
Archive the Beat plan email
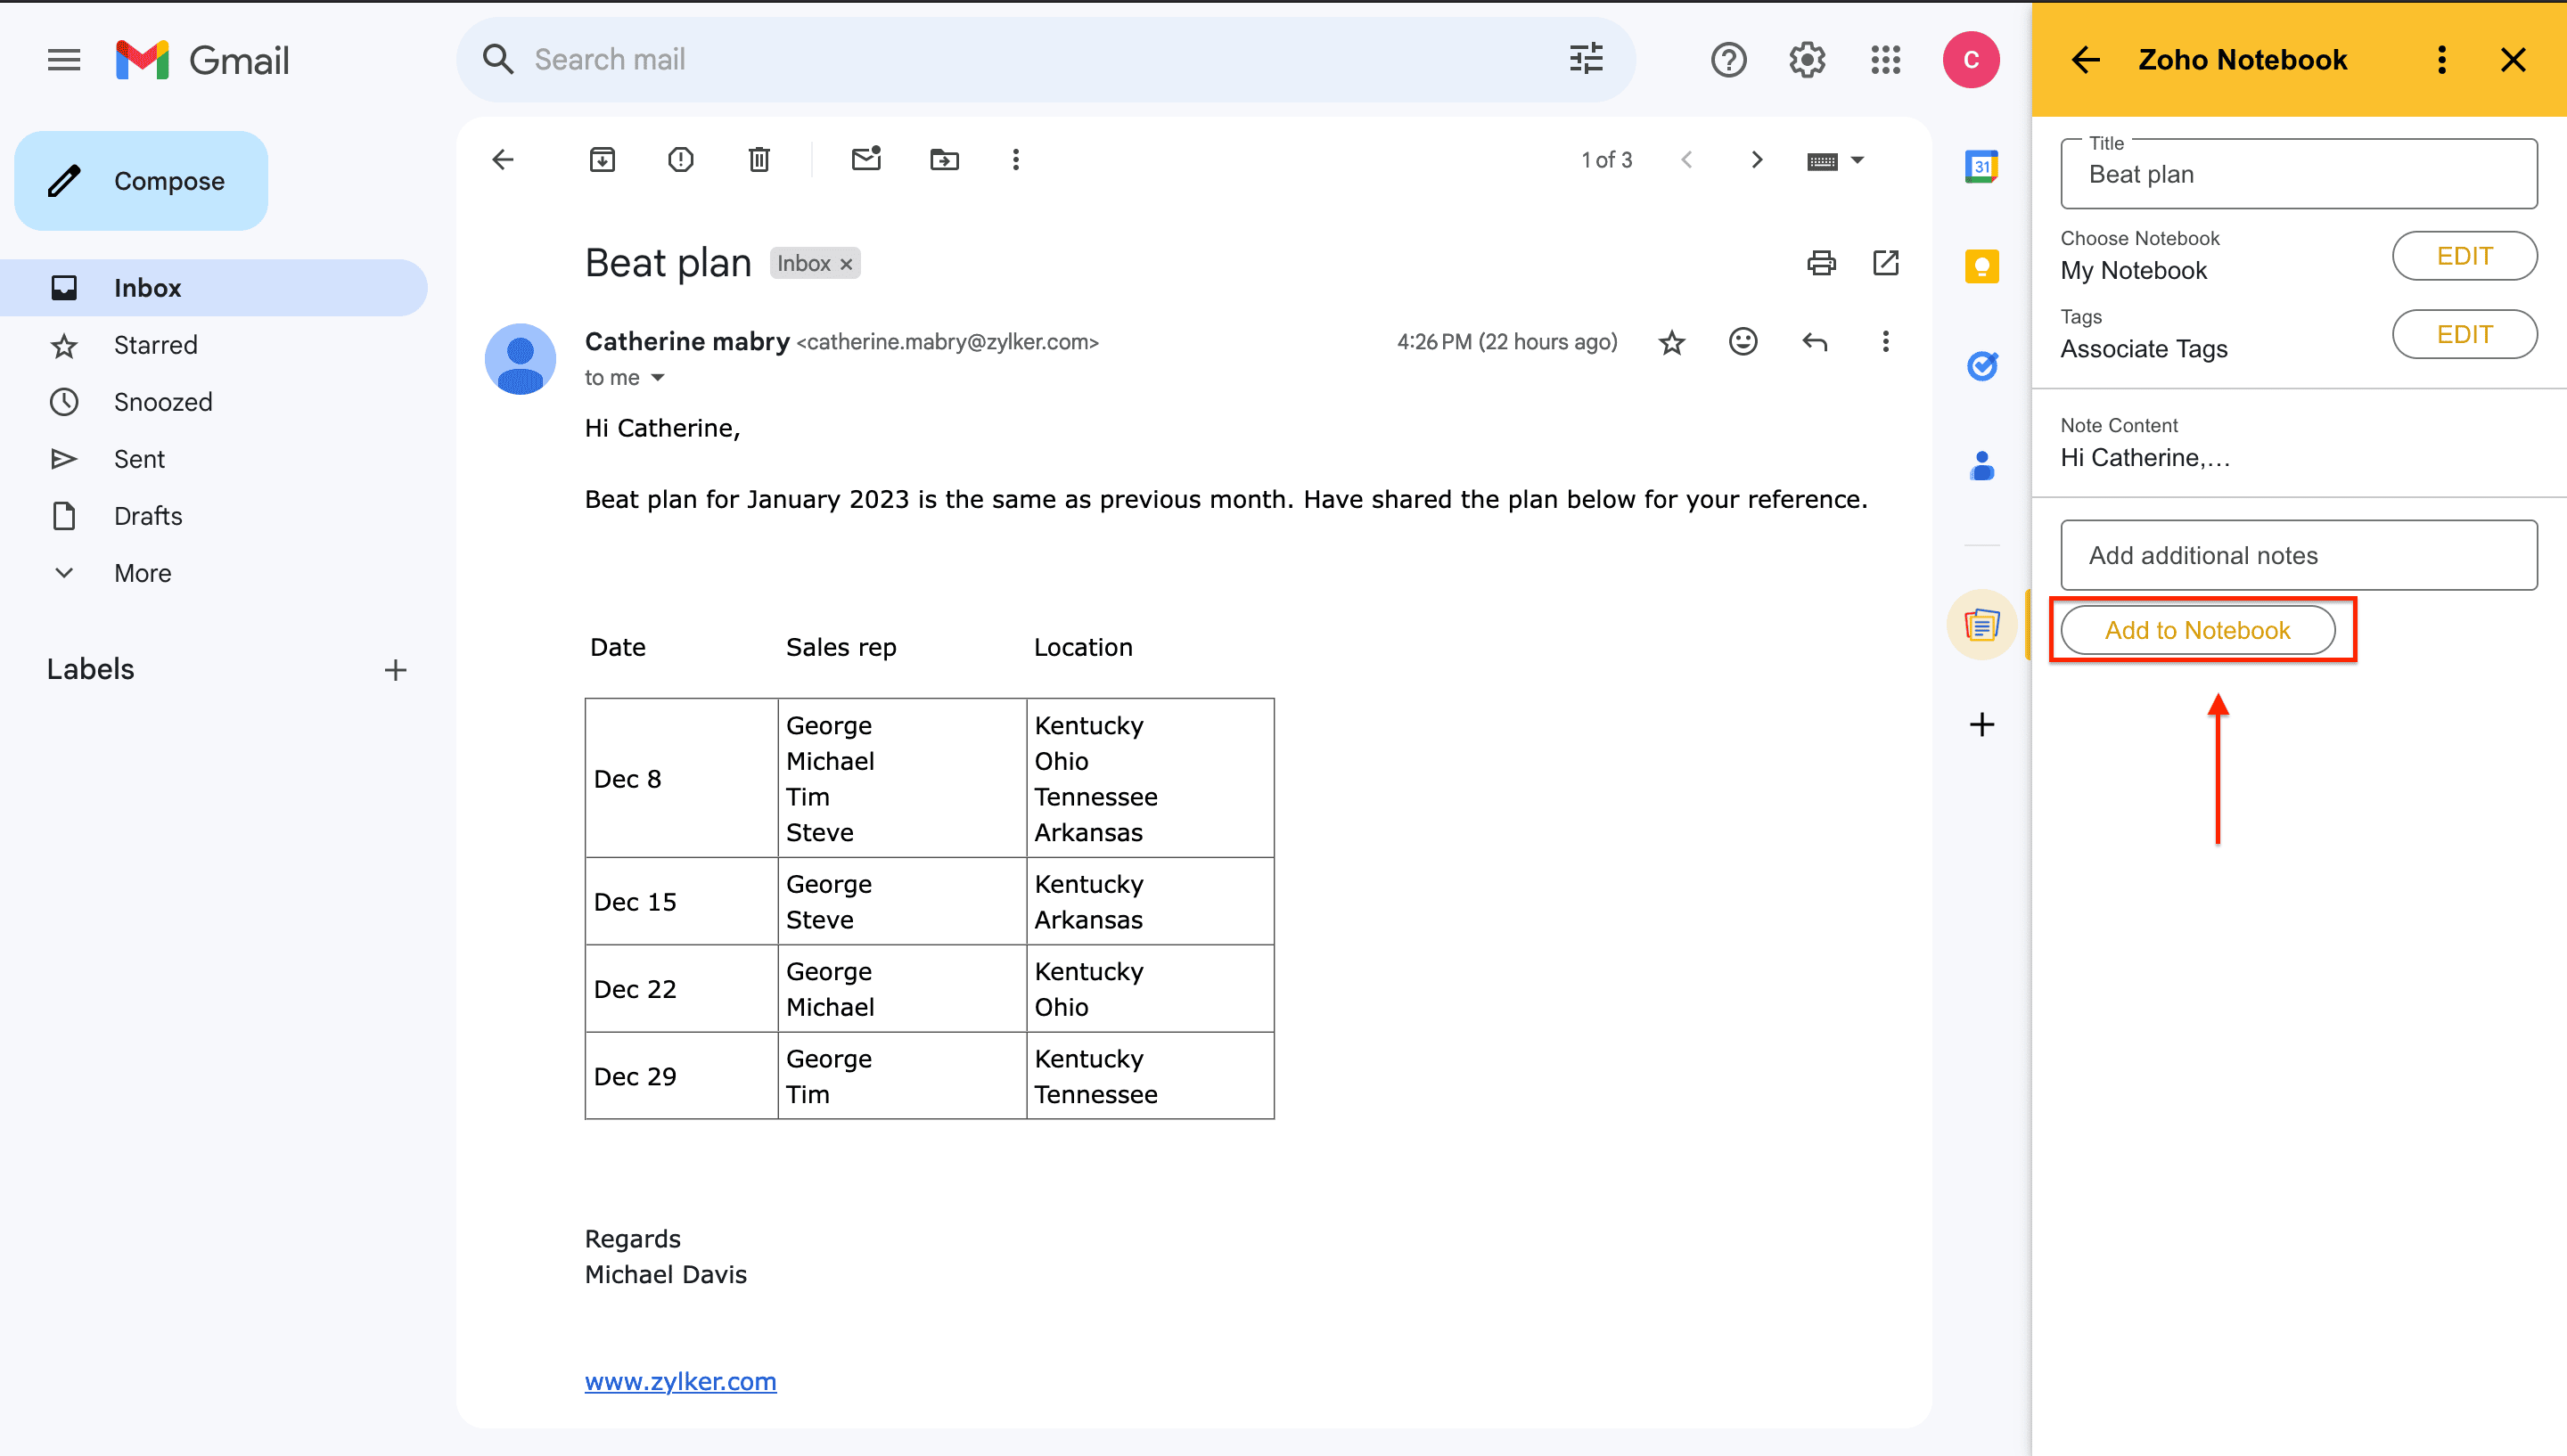pos(602,160)
